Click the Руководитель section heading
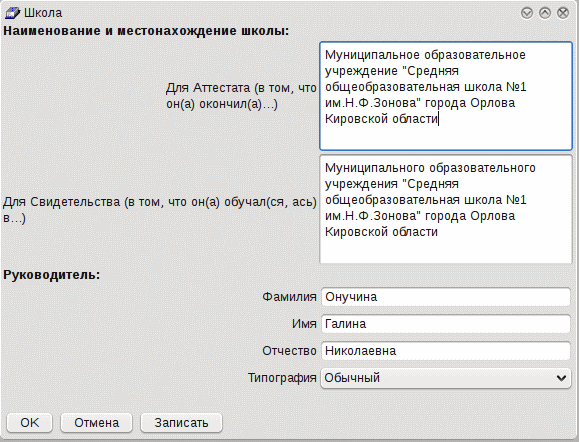This screenshot has width=579, height=442. [x=52, y=275]
